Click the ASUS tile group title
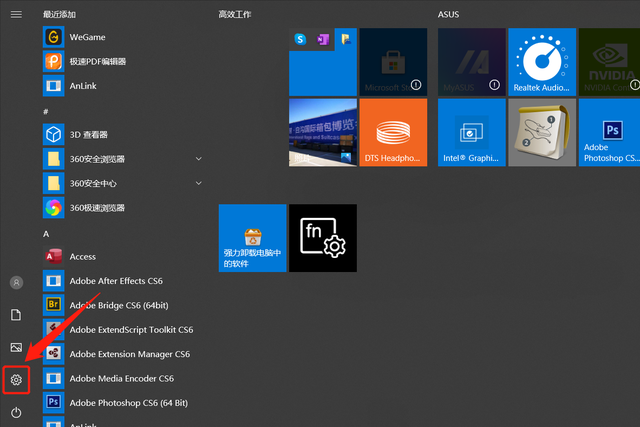 448,15
